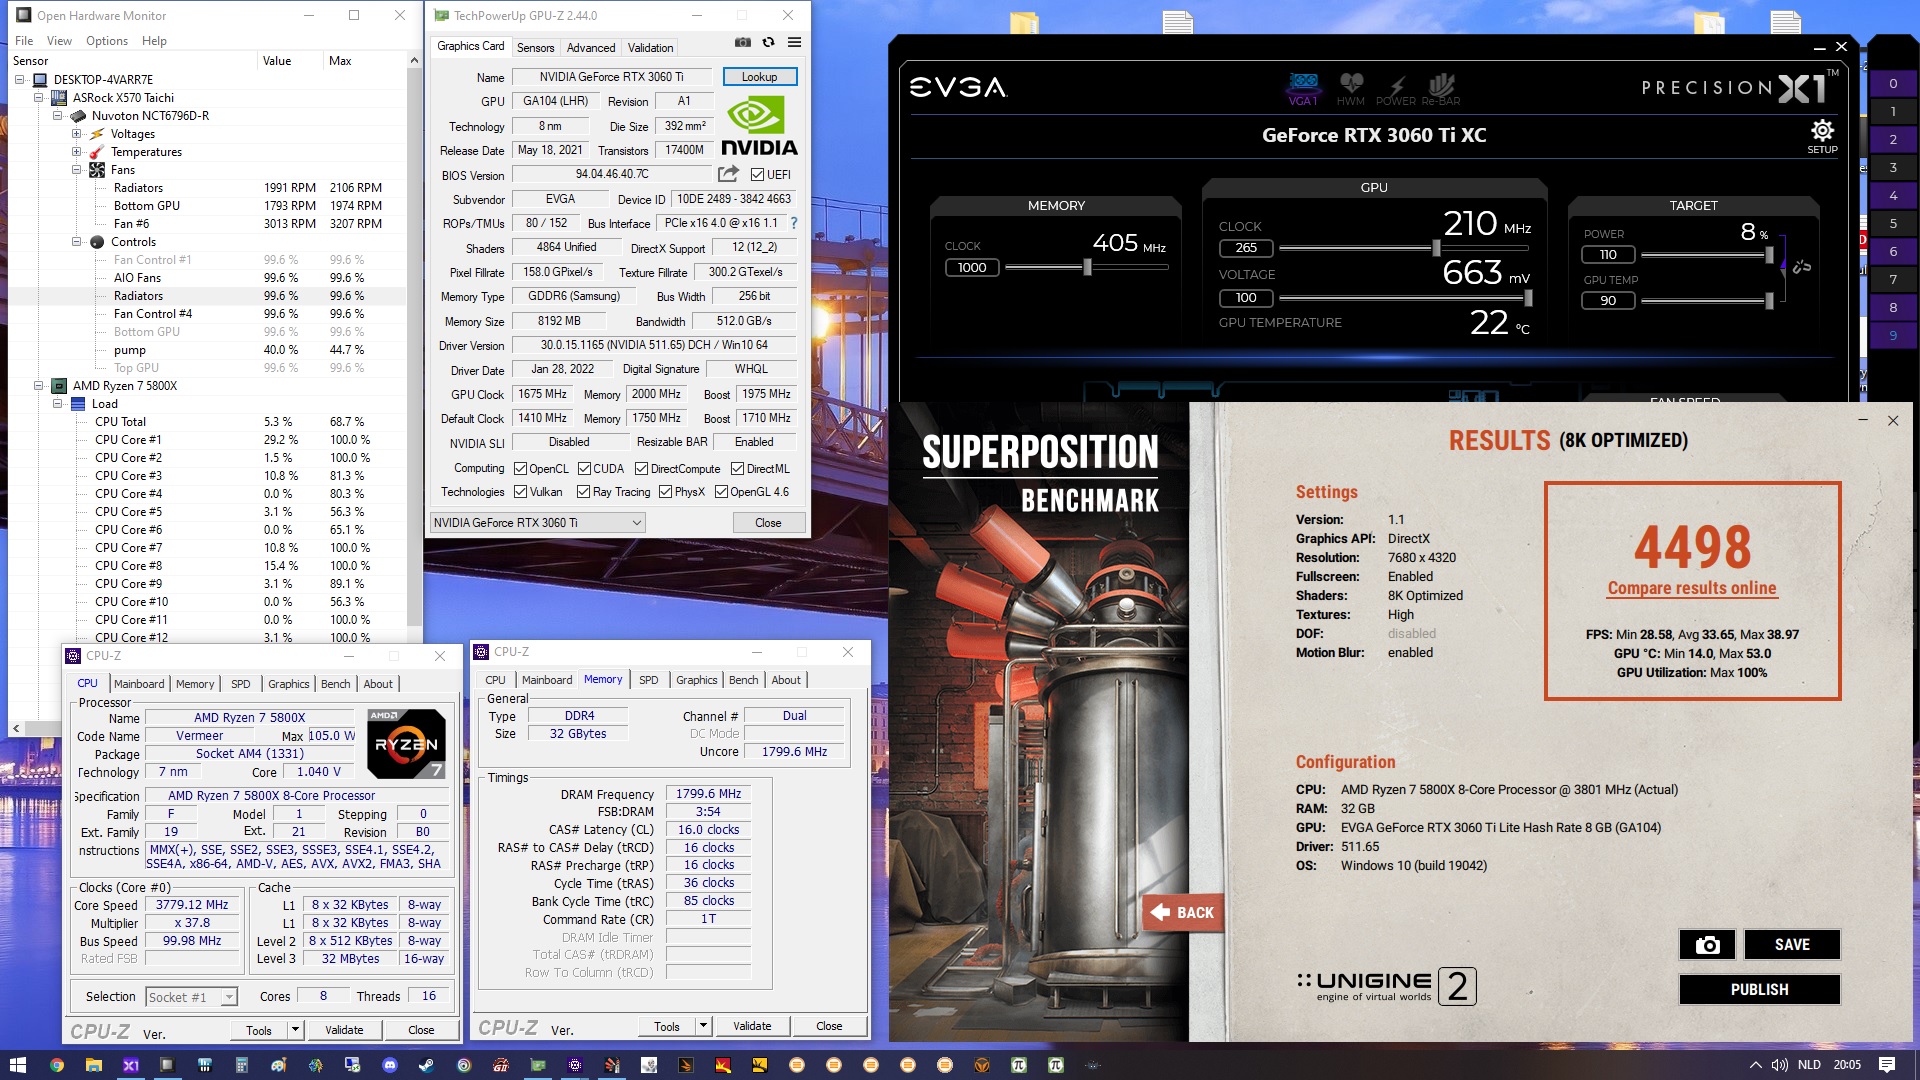Open Discord from the taskbar
This screenshot has height=1080, width=1920.
click(390, 1065)
